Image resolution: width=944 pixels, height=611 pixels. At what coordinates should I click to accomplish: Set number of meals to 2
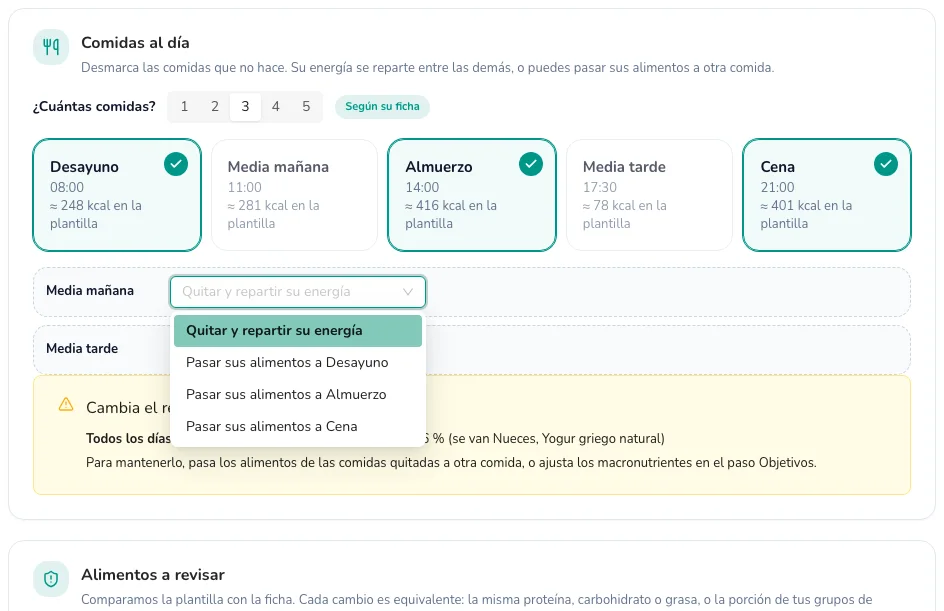215,107
